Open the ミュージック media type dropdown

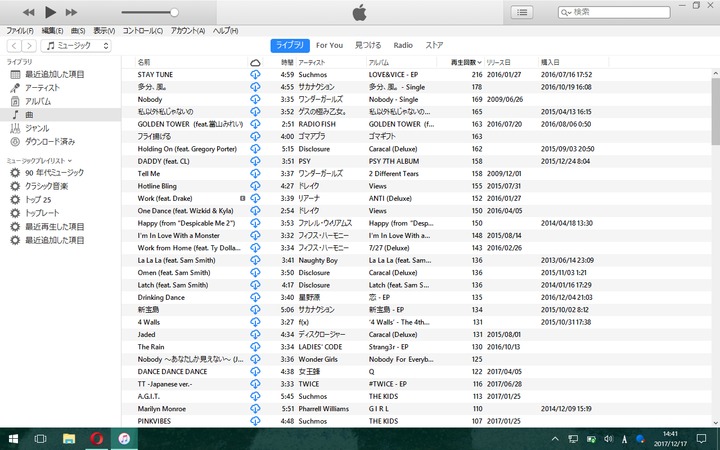(x=68, y=46)
